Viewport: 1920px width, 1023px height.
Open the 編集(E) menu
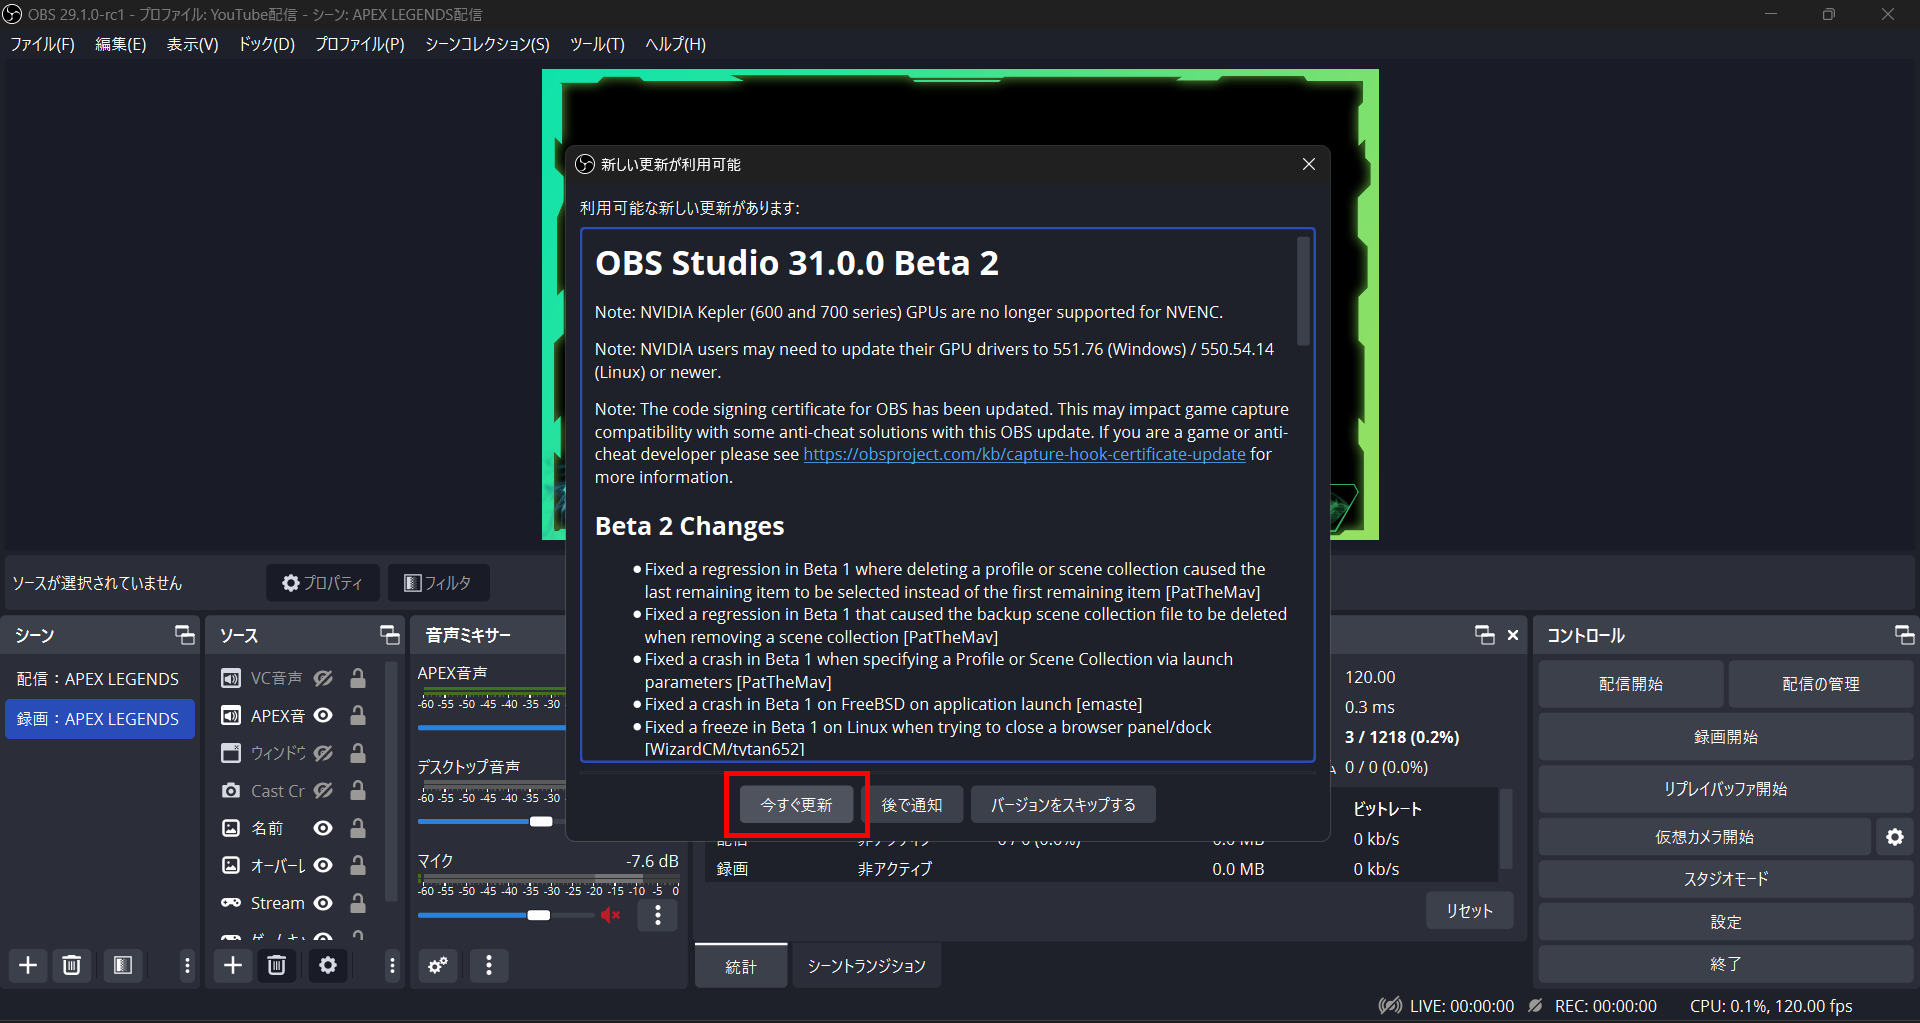coord(120,44)
